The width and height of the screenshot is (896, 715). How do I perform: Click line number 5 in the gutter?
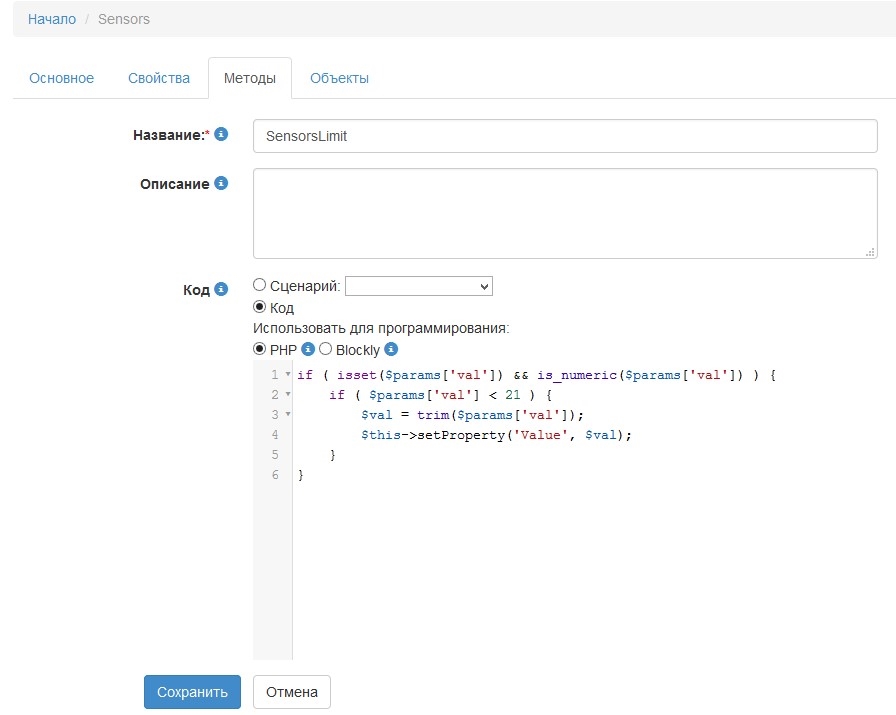pyautogui.click(x=275, y=455)
